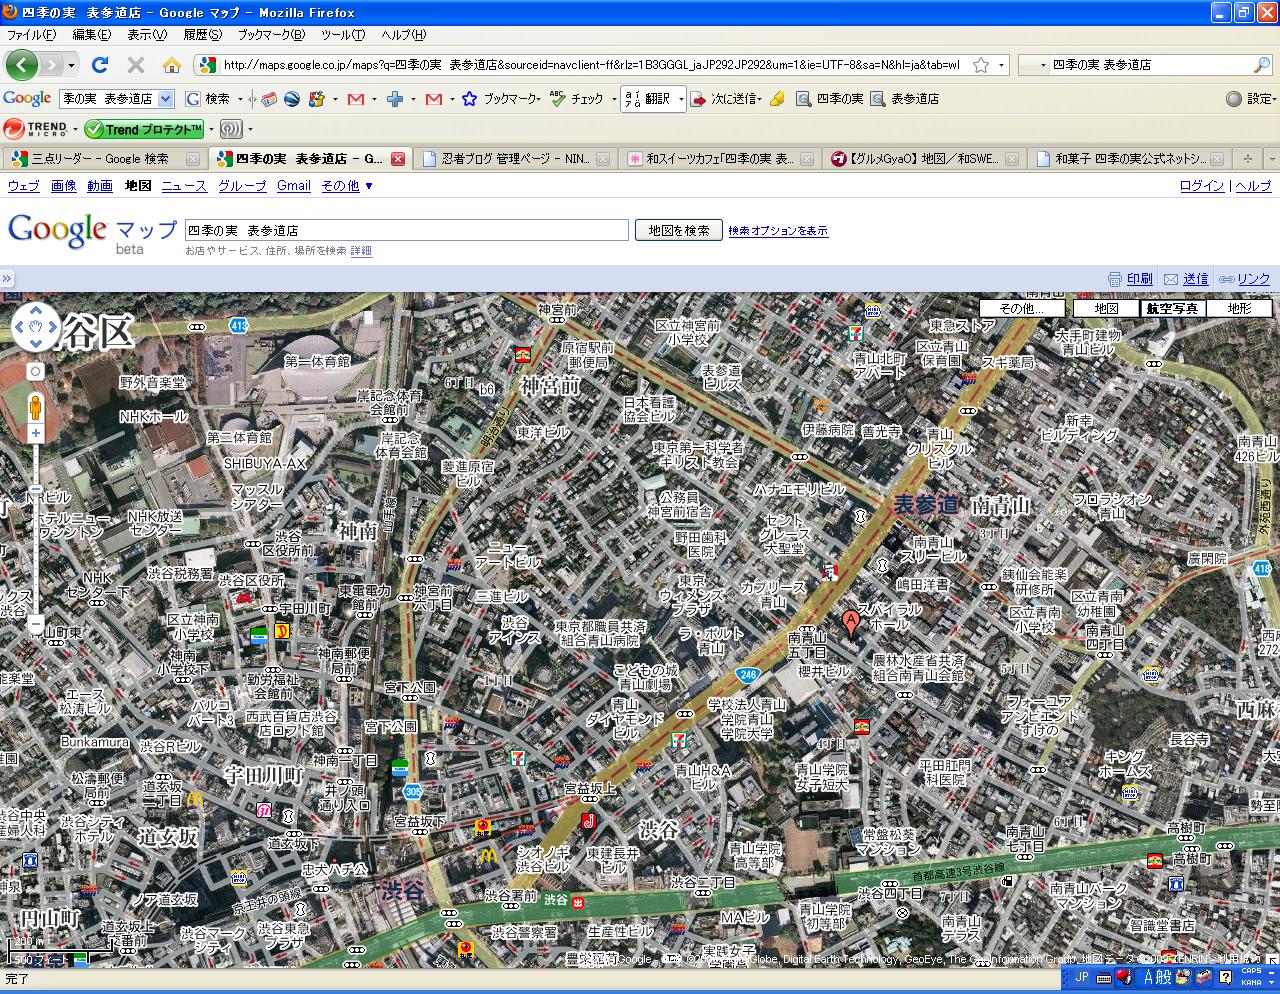The image size is (1280, 994).
Task: Pan the map left with the arrow
Action: point(20,327)
